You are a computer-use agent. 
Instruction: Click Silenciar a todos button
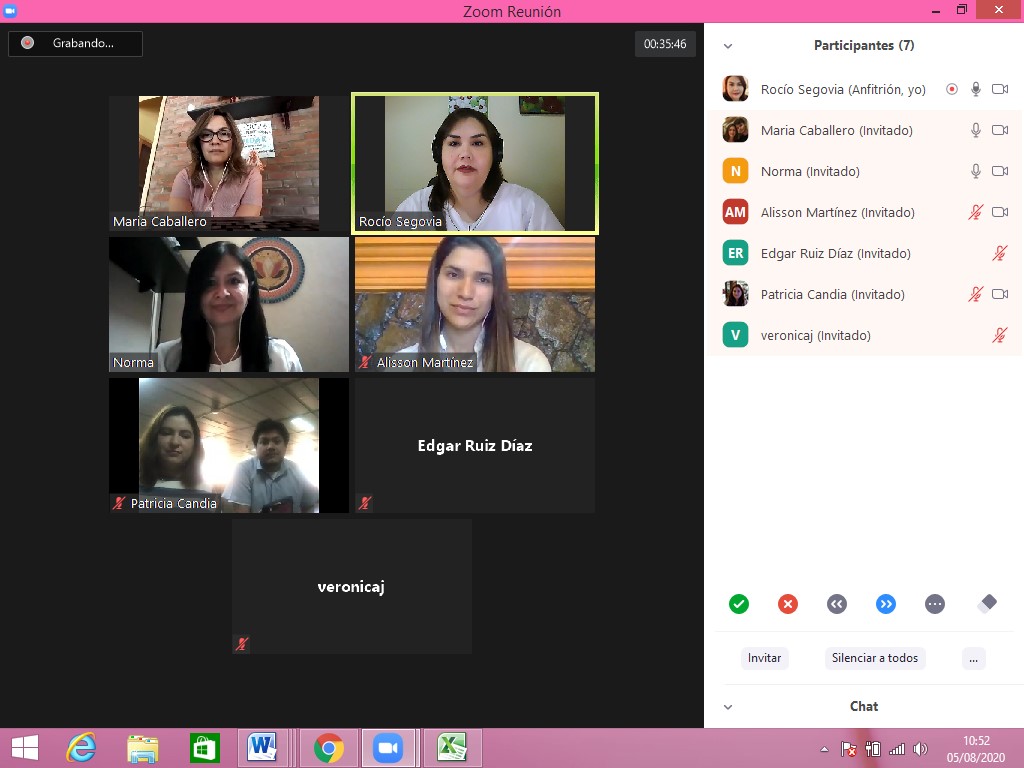point(875,658)
